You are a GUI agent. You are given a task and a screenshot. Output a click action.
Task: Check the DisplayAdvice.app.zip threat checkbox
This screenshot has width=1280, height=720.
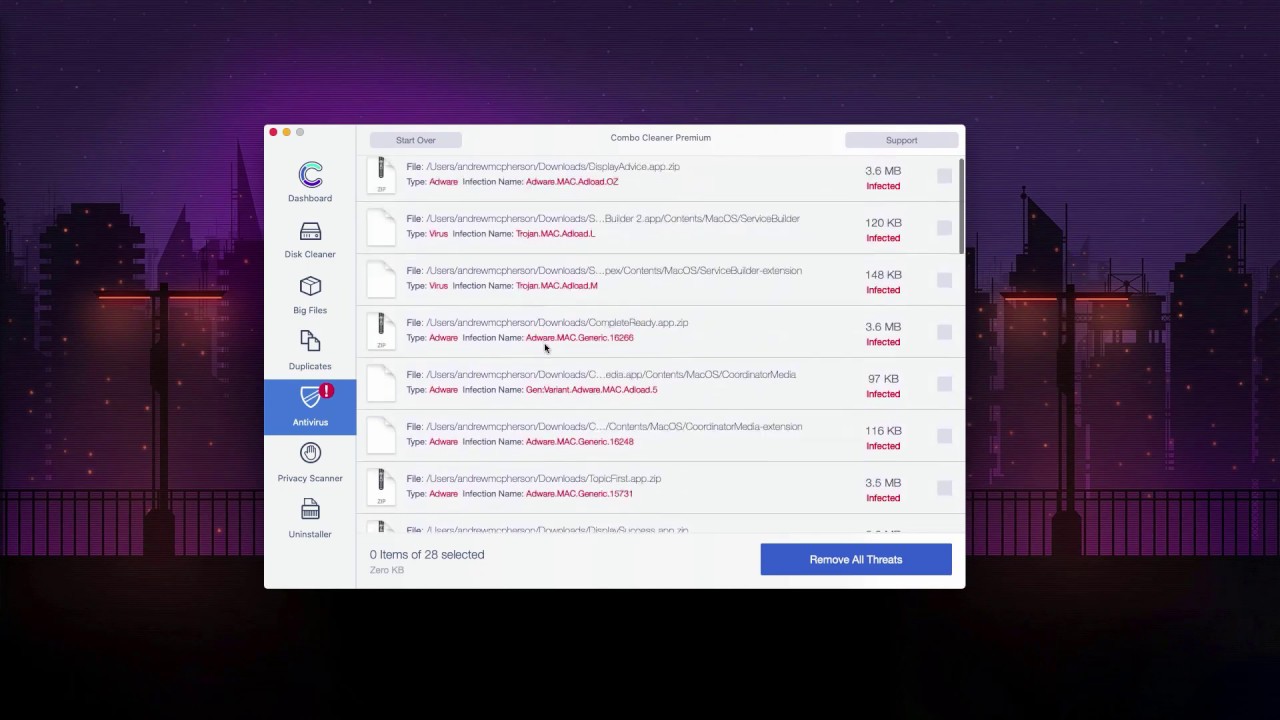tap(944, 176)
